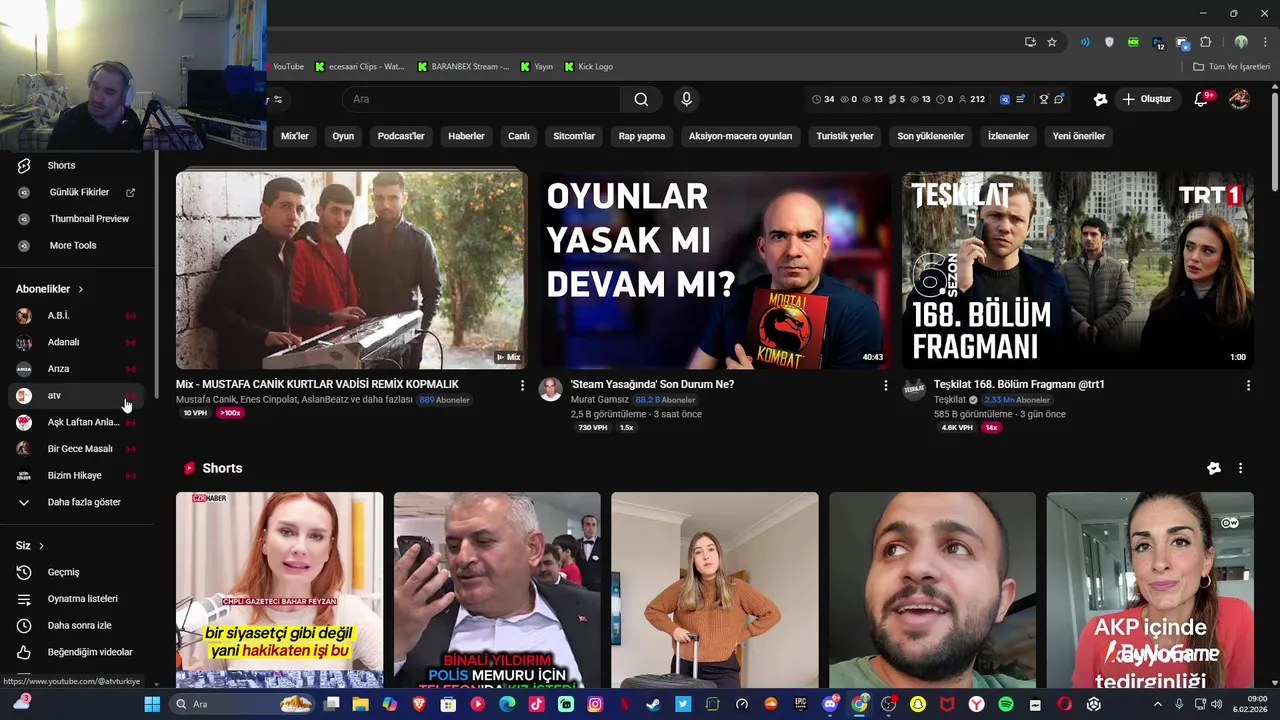Open the BARANBEX Stream bookmark
Image resolution: width=1280 pixels, height=720 pixels.
[x=463, y=67]
